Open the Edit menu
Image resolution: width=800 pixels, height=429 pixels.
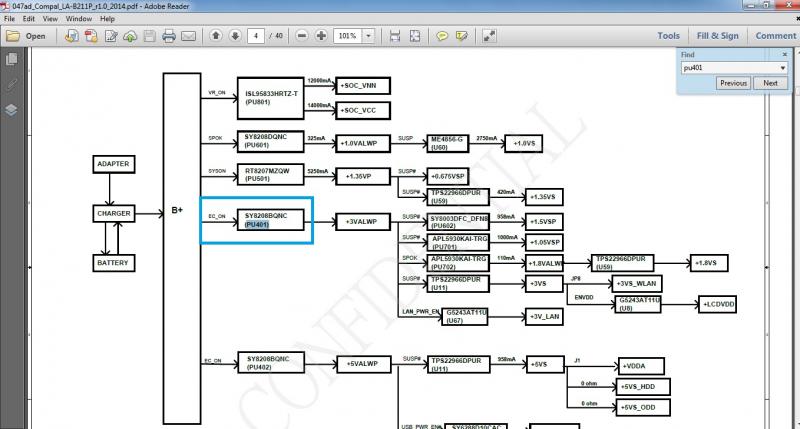click(x=29, y=18)
